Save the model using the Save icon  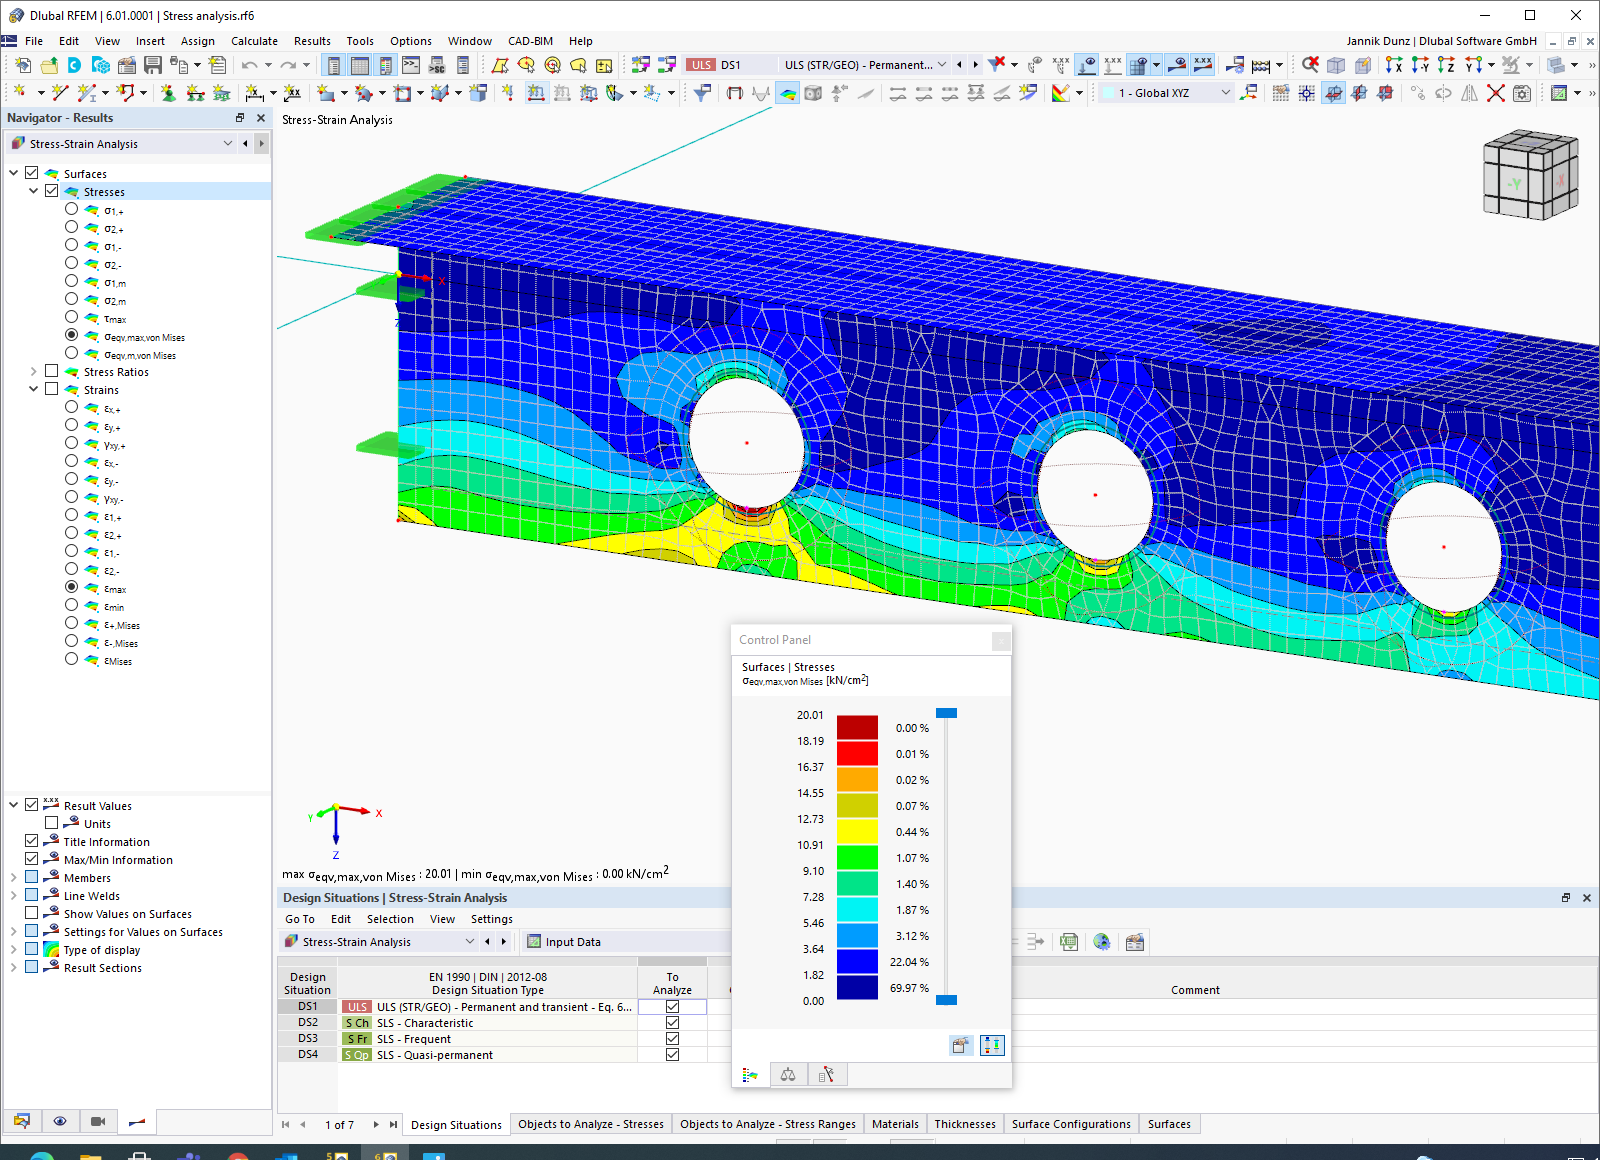coord(151,64)
